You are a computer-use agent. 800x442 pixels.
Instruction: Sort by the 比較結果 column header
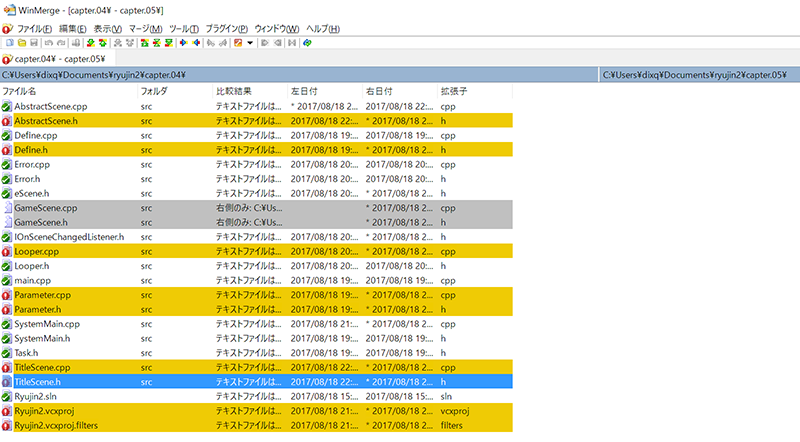[250, 91]
